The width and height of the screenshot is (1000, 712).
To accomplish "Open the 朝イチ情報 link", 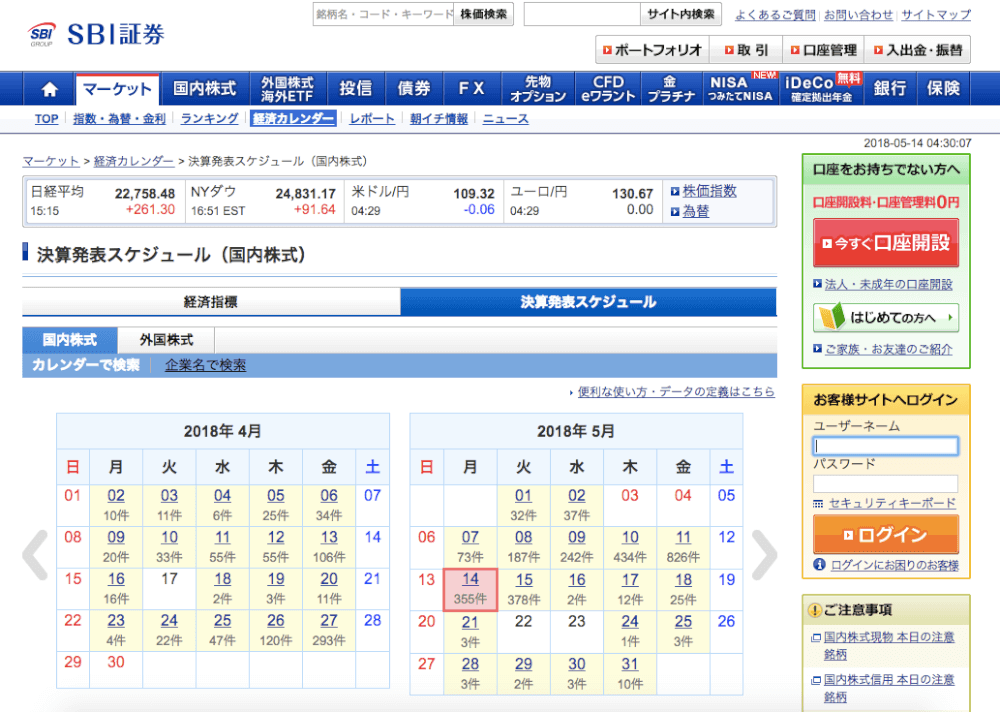I will point(439,119).
